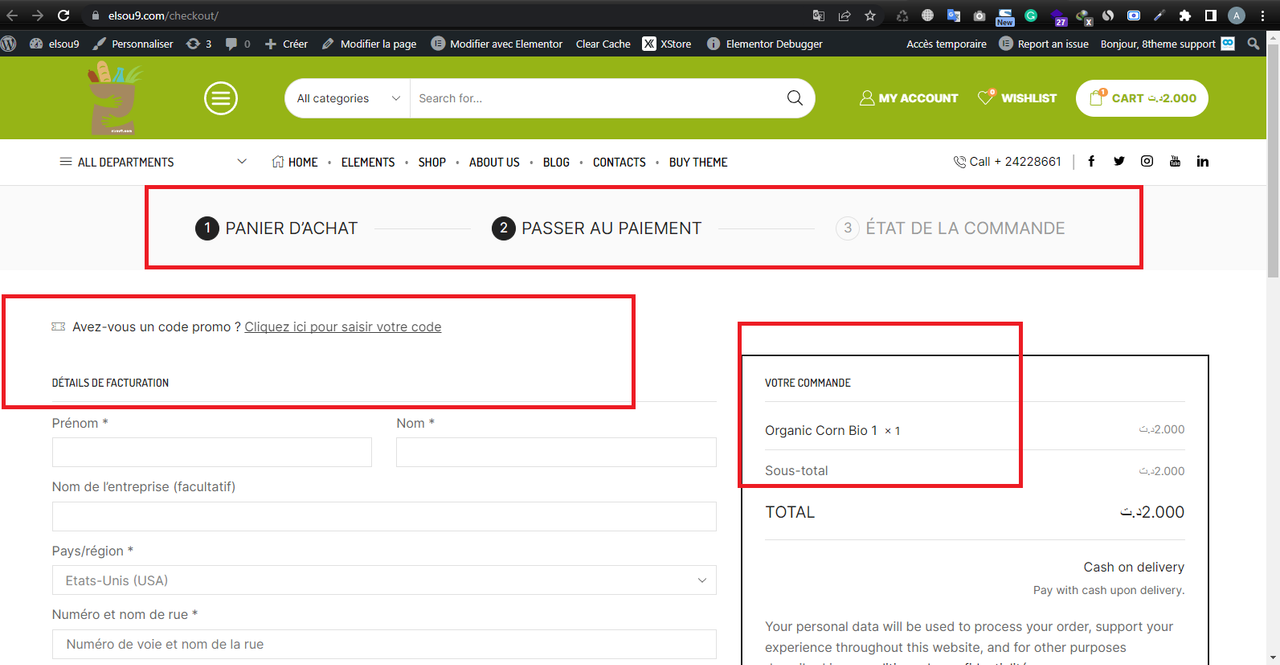Click Personnaliser in the admin bar
This screenshot has width=1280, height=665.
click(133, 44)
